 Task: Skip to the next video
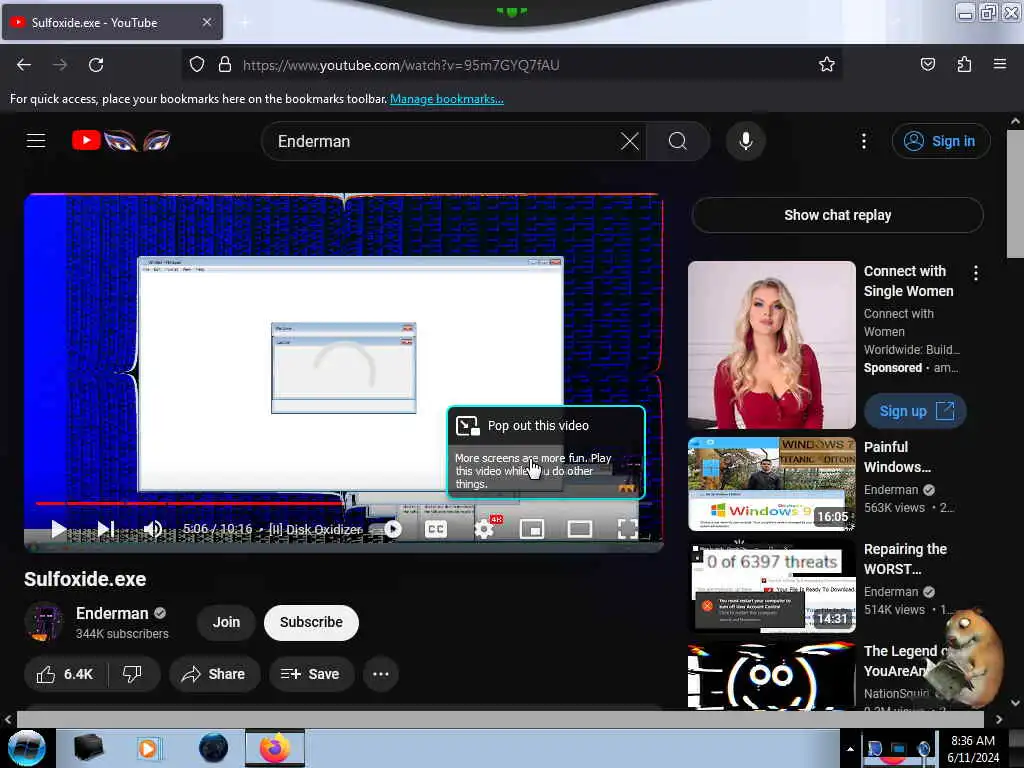(106, 529)
